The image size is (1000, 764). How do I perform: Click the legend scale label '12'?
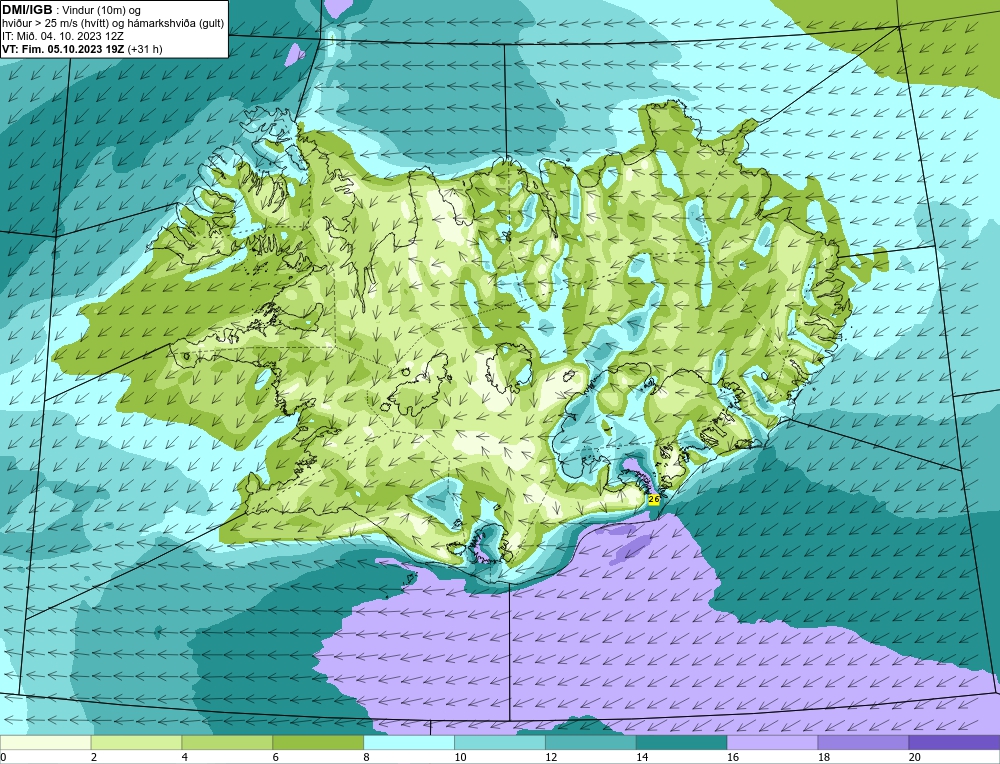pos(551,757)
